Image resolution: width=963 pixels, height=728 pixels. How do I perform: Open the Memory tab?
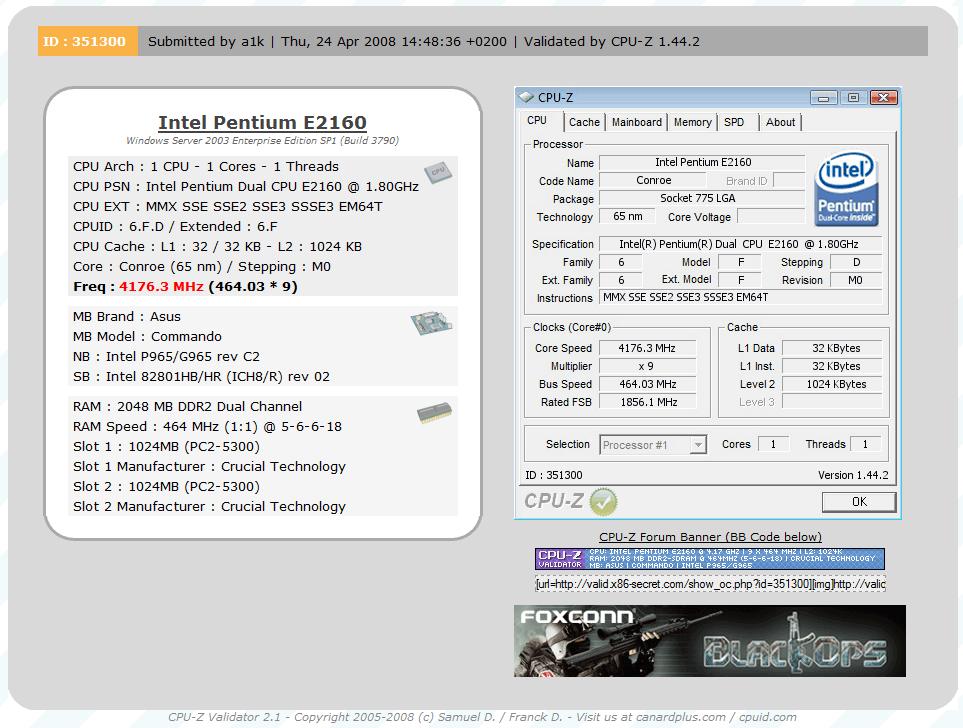692,122
